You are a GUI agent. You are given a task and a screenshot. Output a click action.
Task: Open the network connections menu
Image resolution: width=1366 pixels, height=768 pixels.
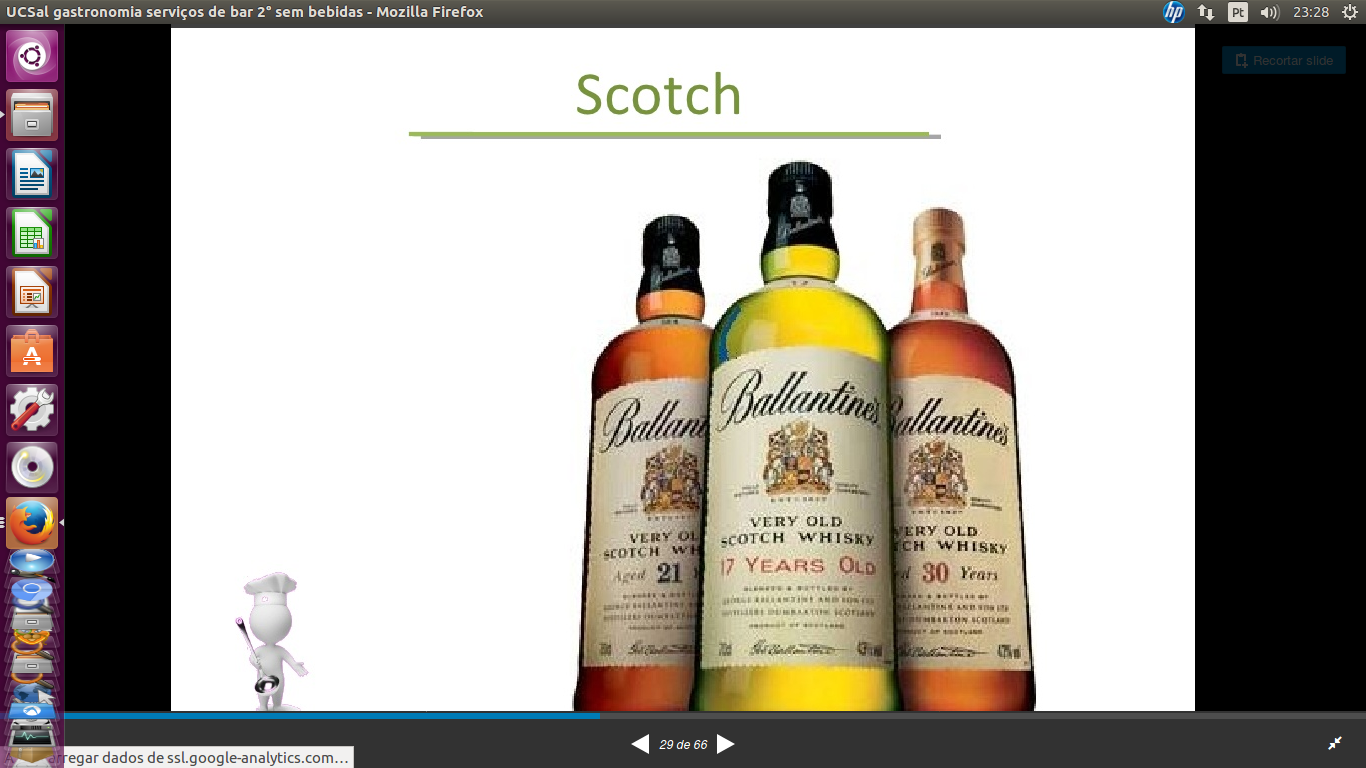pyautogui.click(x=1205, y=12)
